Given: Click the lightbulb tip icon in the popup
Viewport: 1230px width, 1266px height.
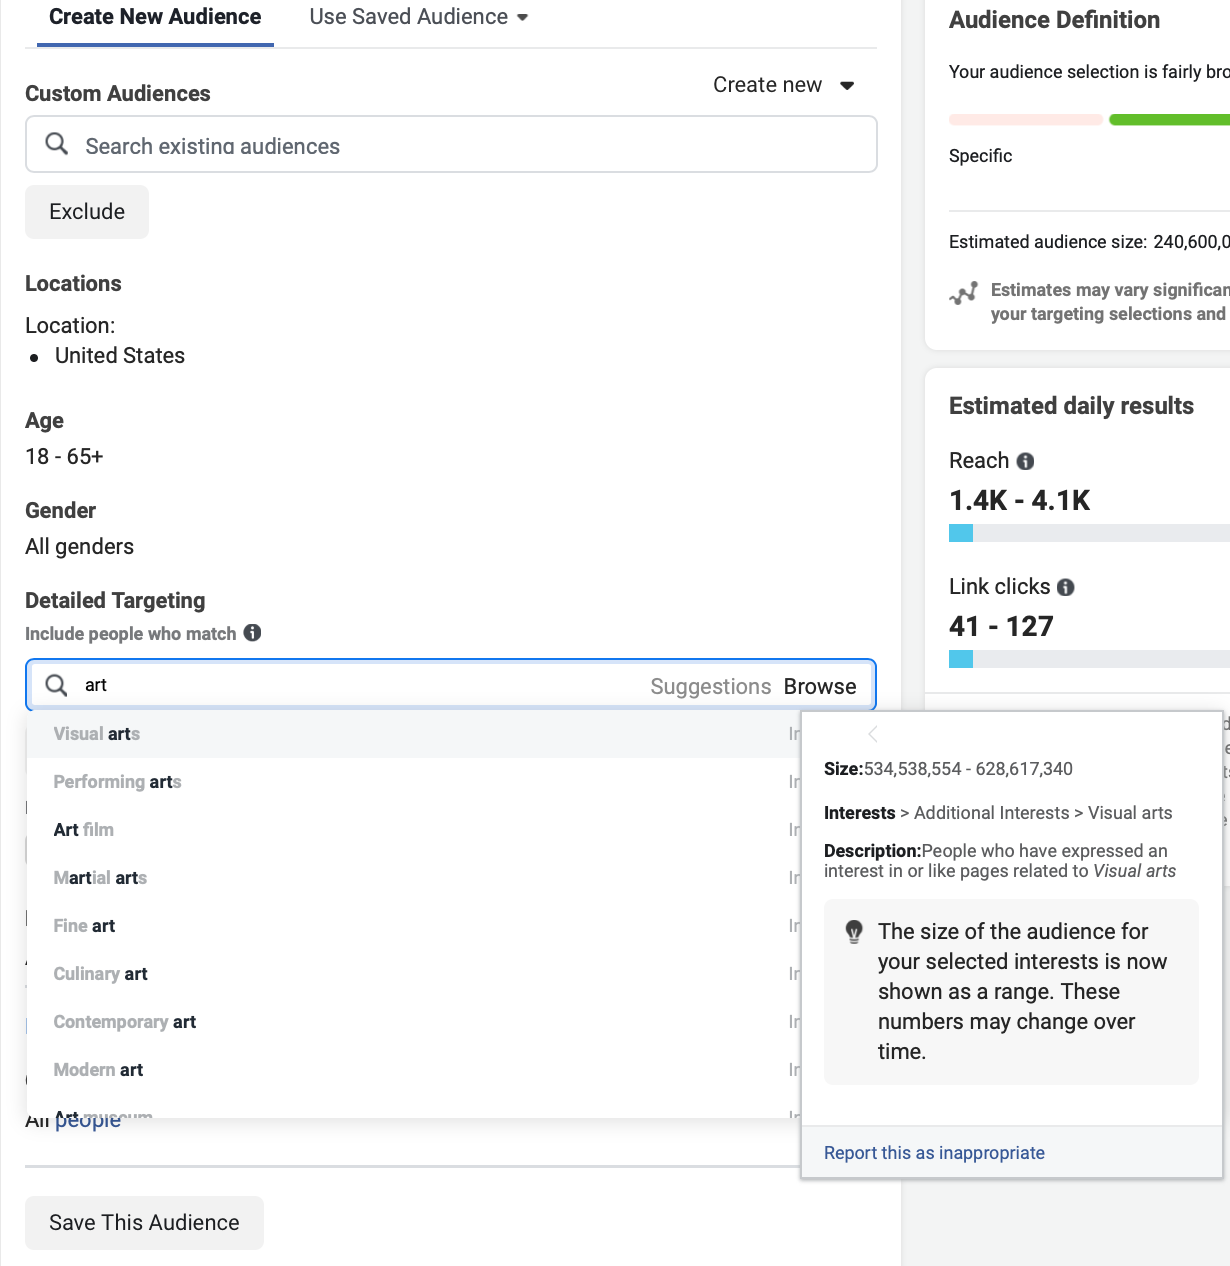Looking at the screenshot, I should pos(854,932).
